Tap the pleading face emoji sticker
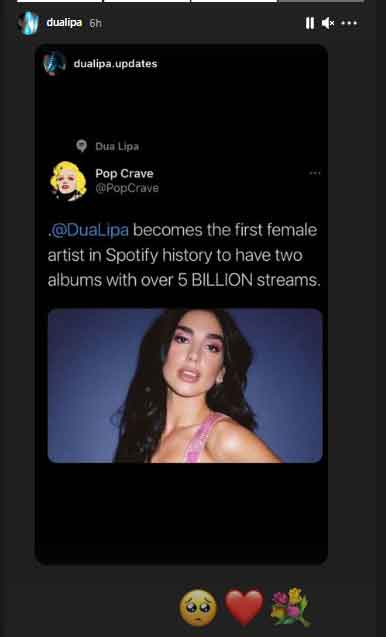Image resolution: width=386 pixels, height=637 pixels. click(198, 608)
